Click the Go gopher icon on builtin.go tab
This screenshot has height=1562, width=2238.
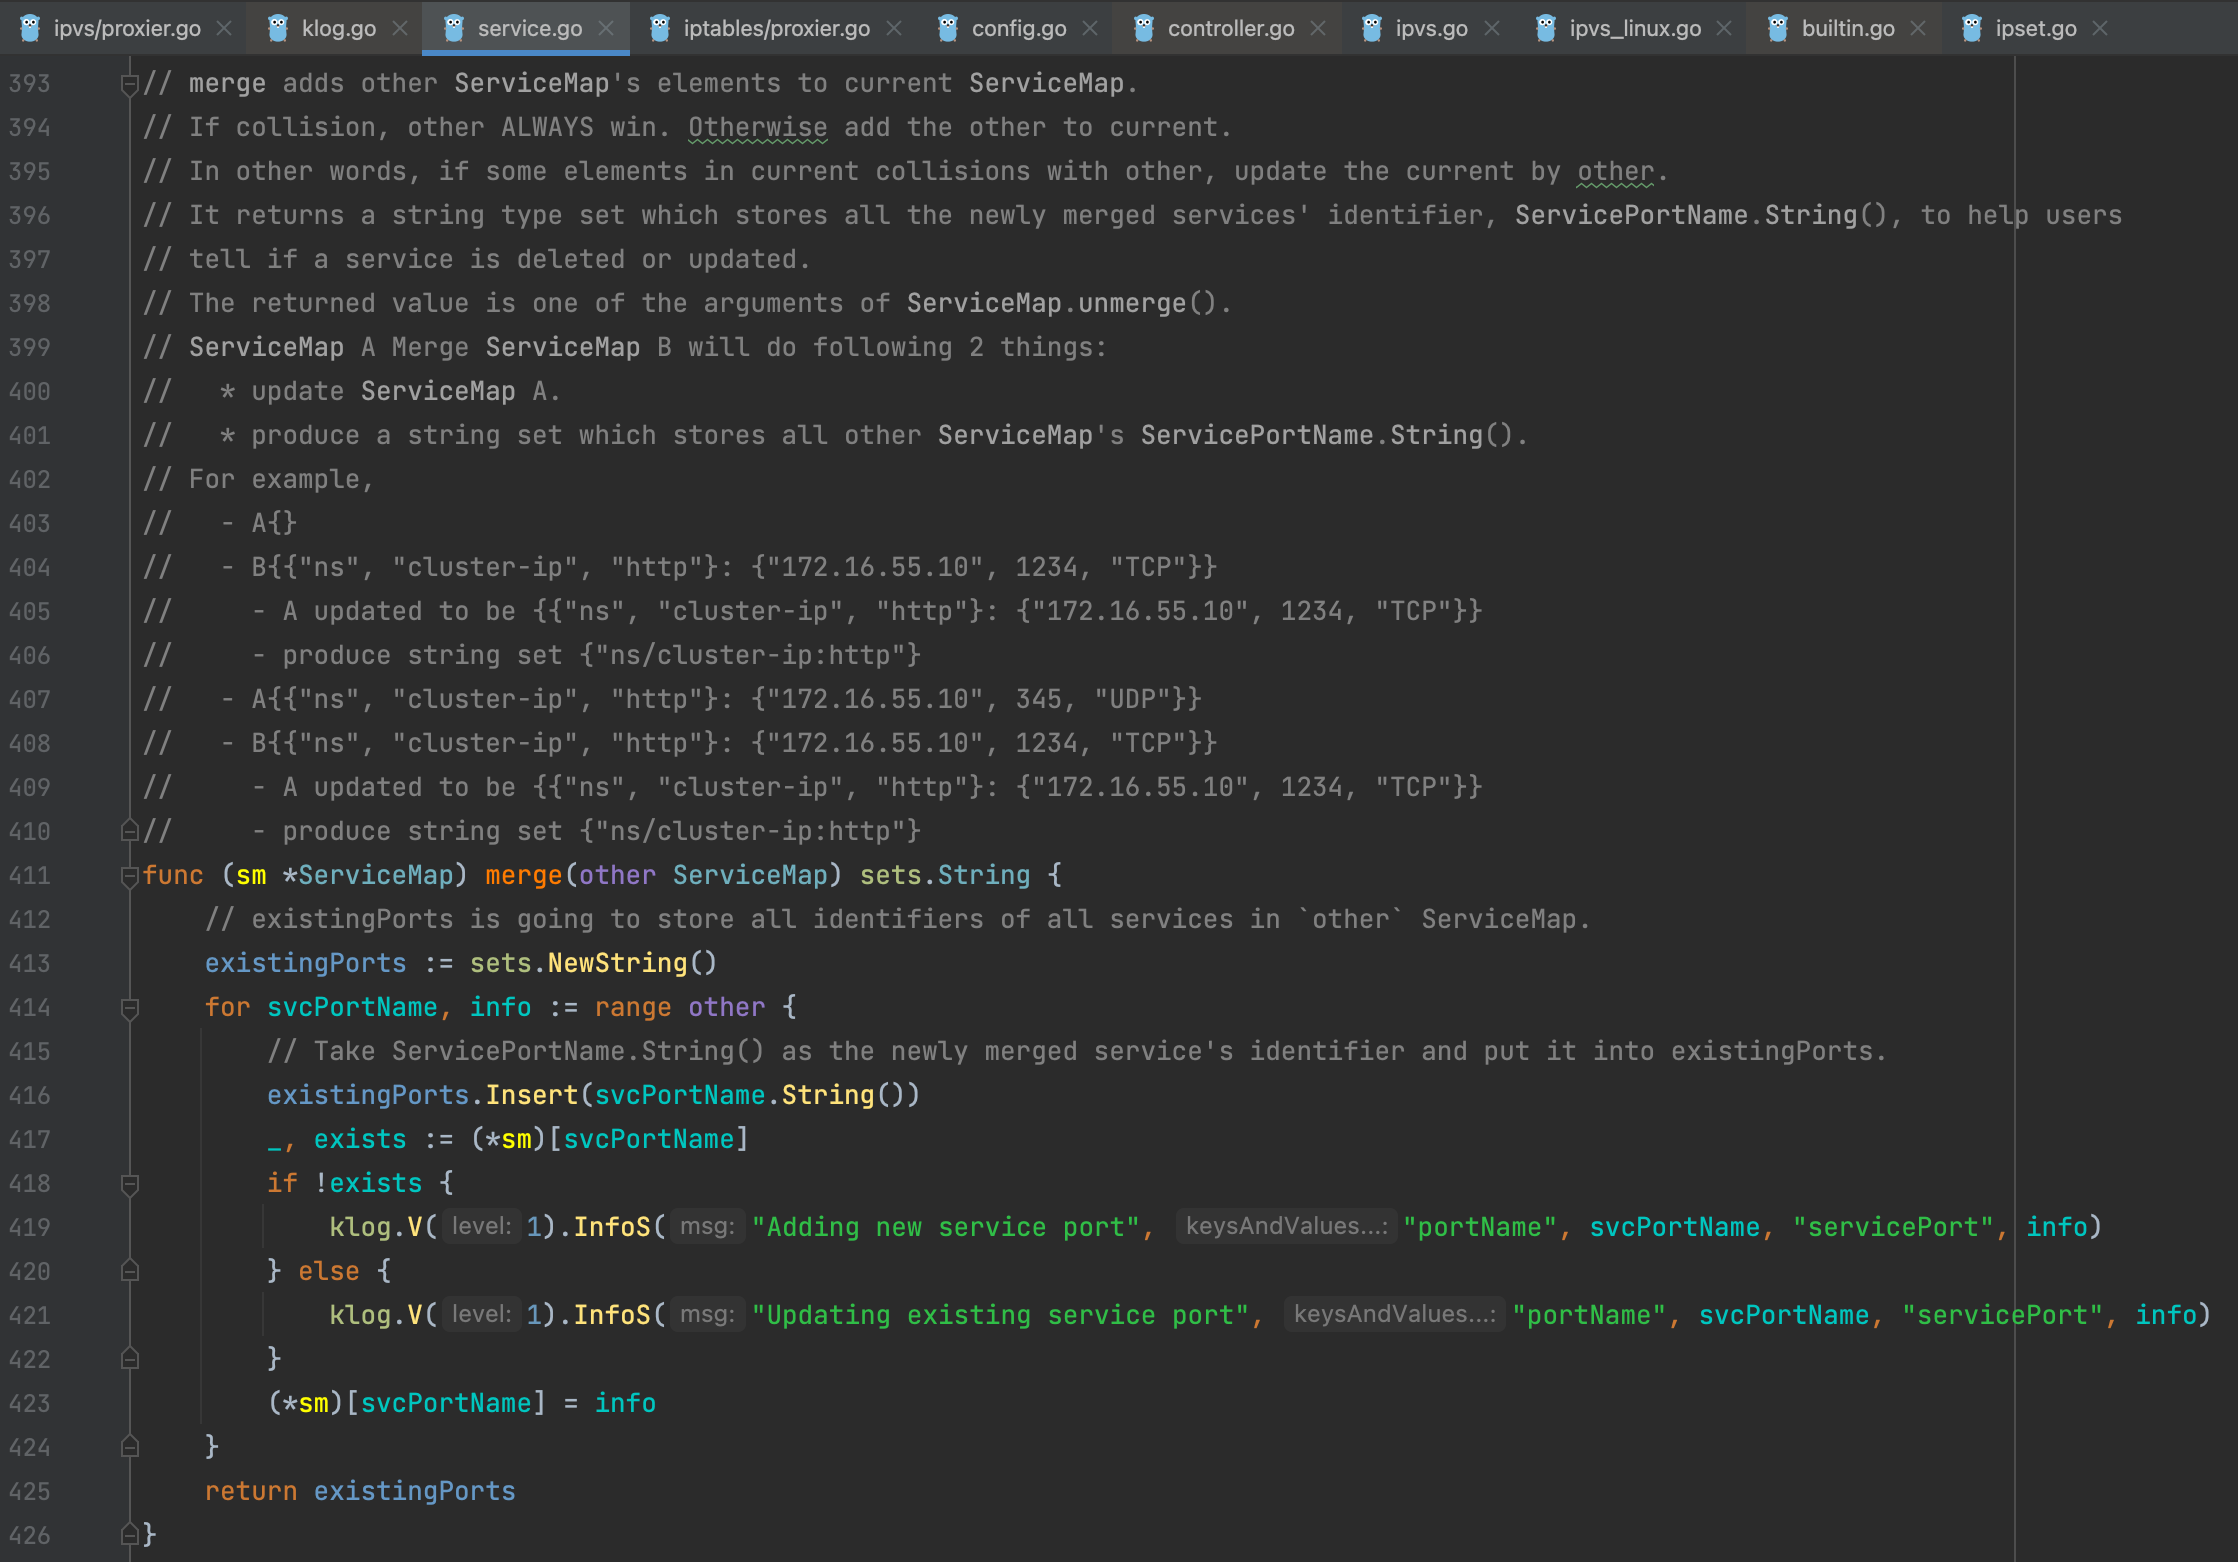[x=1778, y=28]
